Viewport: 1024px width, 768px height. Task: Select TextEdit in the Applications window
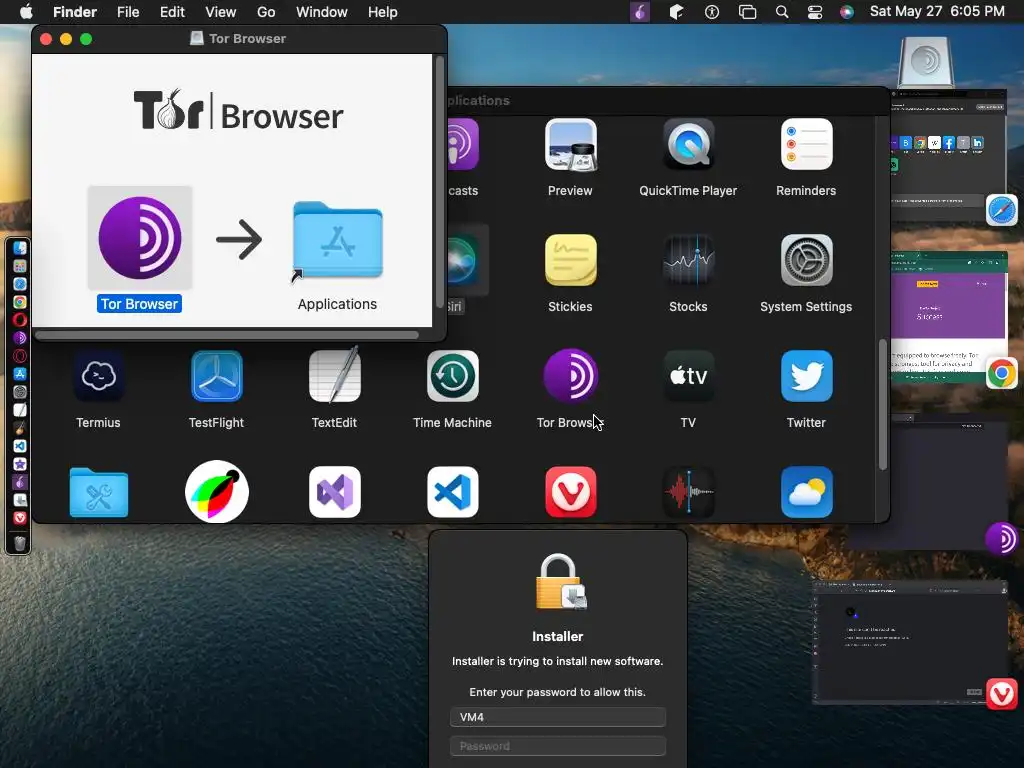click(334, 375)
